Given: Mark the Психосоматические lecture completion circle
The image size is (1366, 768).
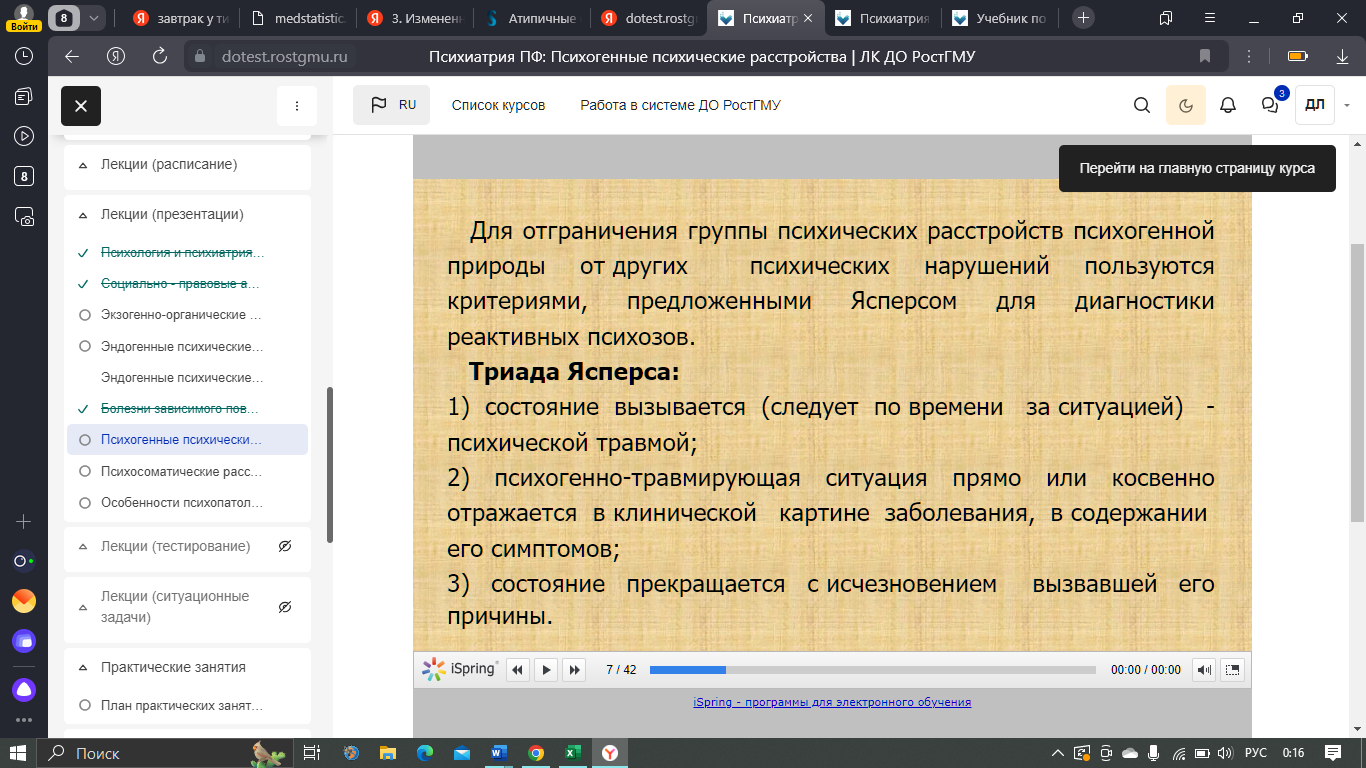Looking at the screenshot, I should click(x=84, y=471).
